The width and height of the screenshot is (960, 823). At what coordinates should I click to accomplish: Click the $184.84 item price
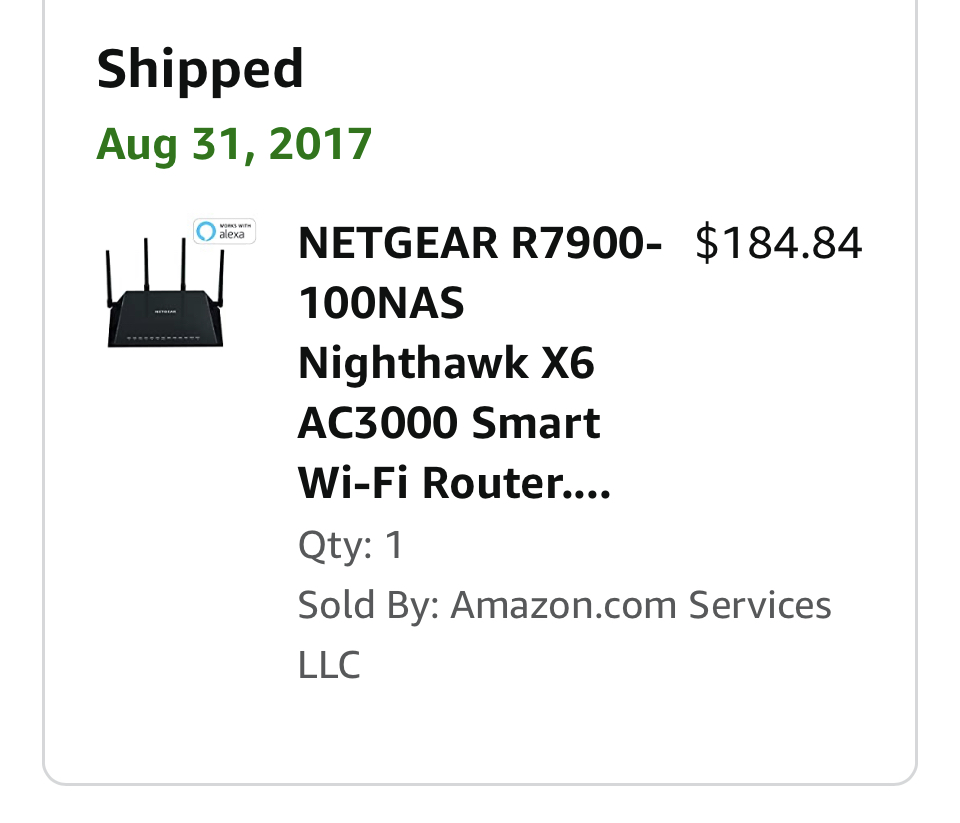(779, 243)
